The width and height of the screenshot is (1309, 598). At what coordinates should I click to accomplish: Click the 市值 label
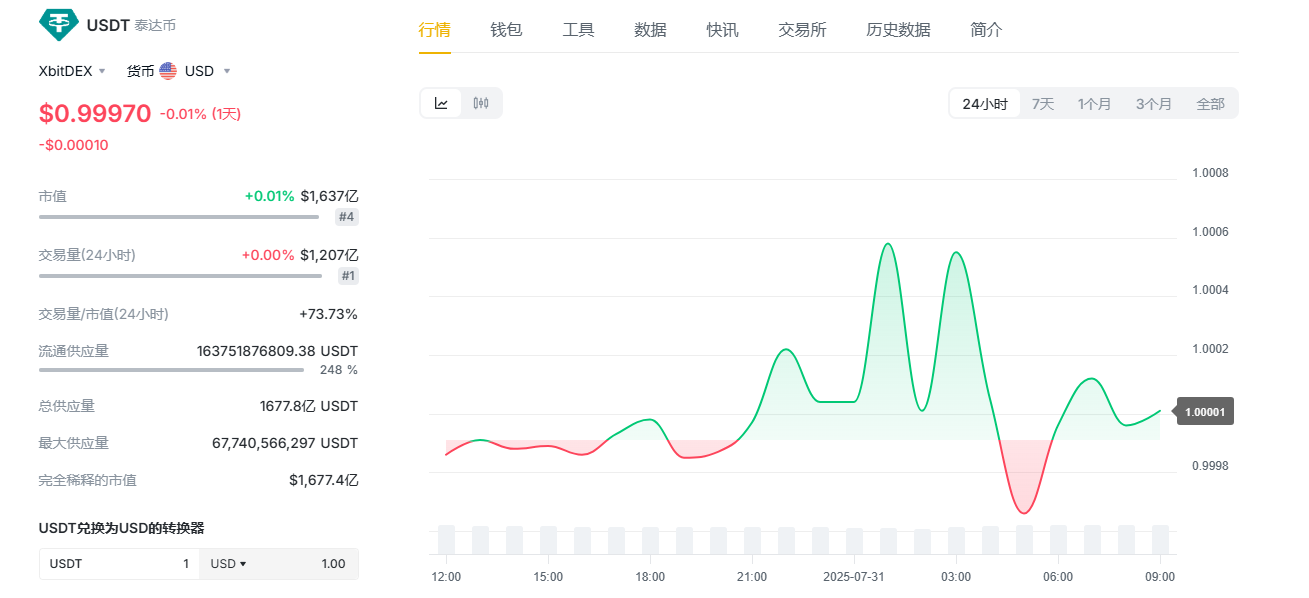coord(53,196)
